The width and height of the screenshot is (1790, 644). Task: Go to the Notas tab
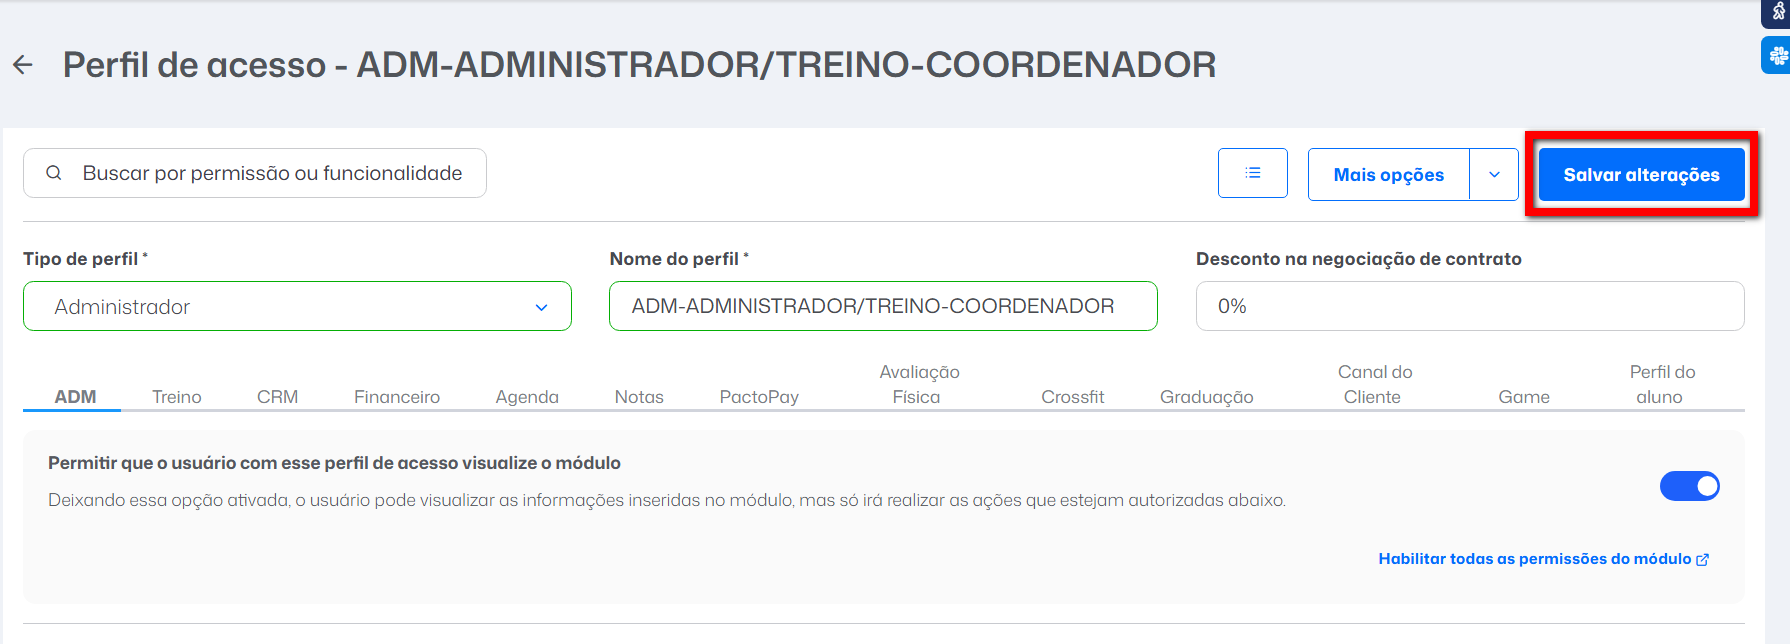click(639, 397)
